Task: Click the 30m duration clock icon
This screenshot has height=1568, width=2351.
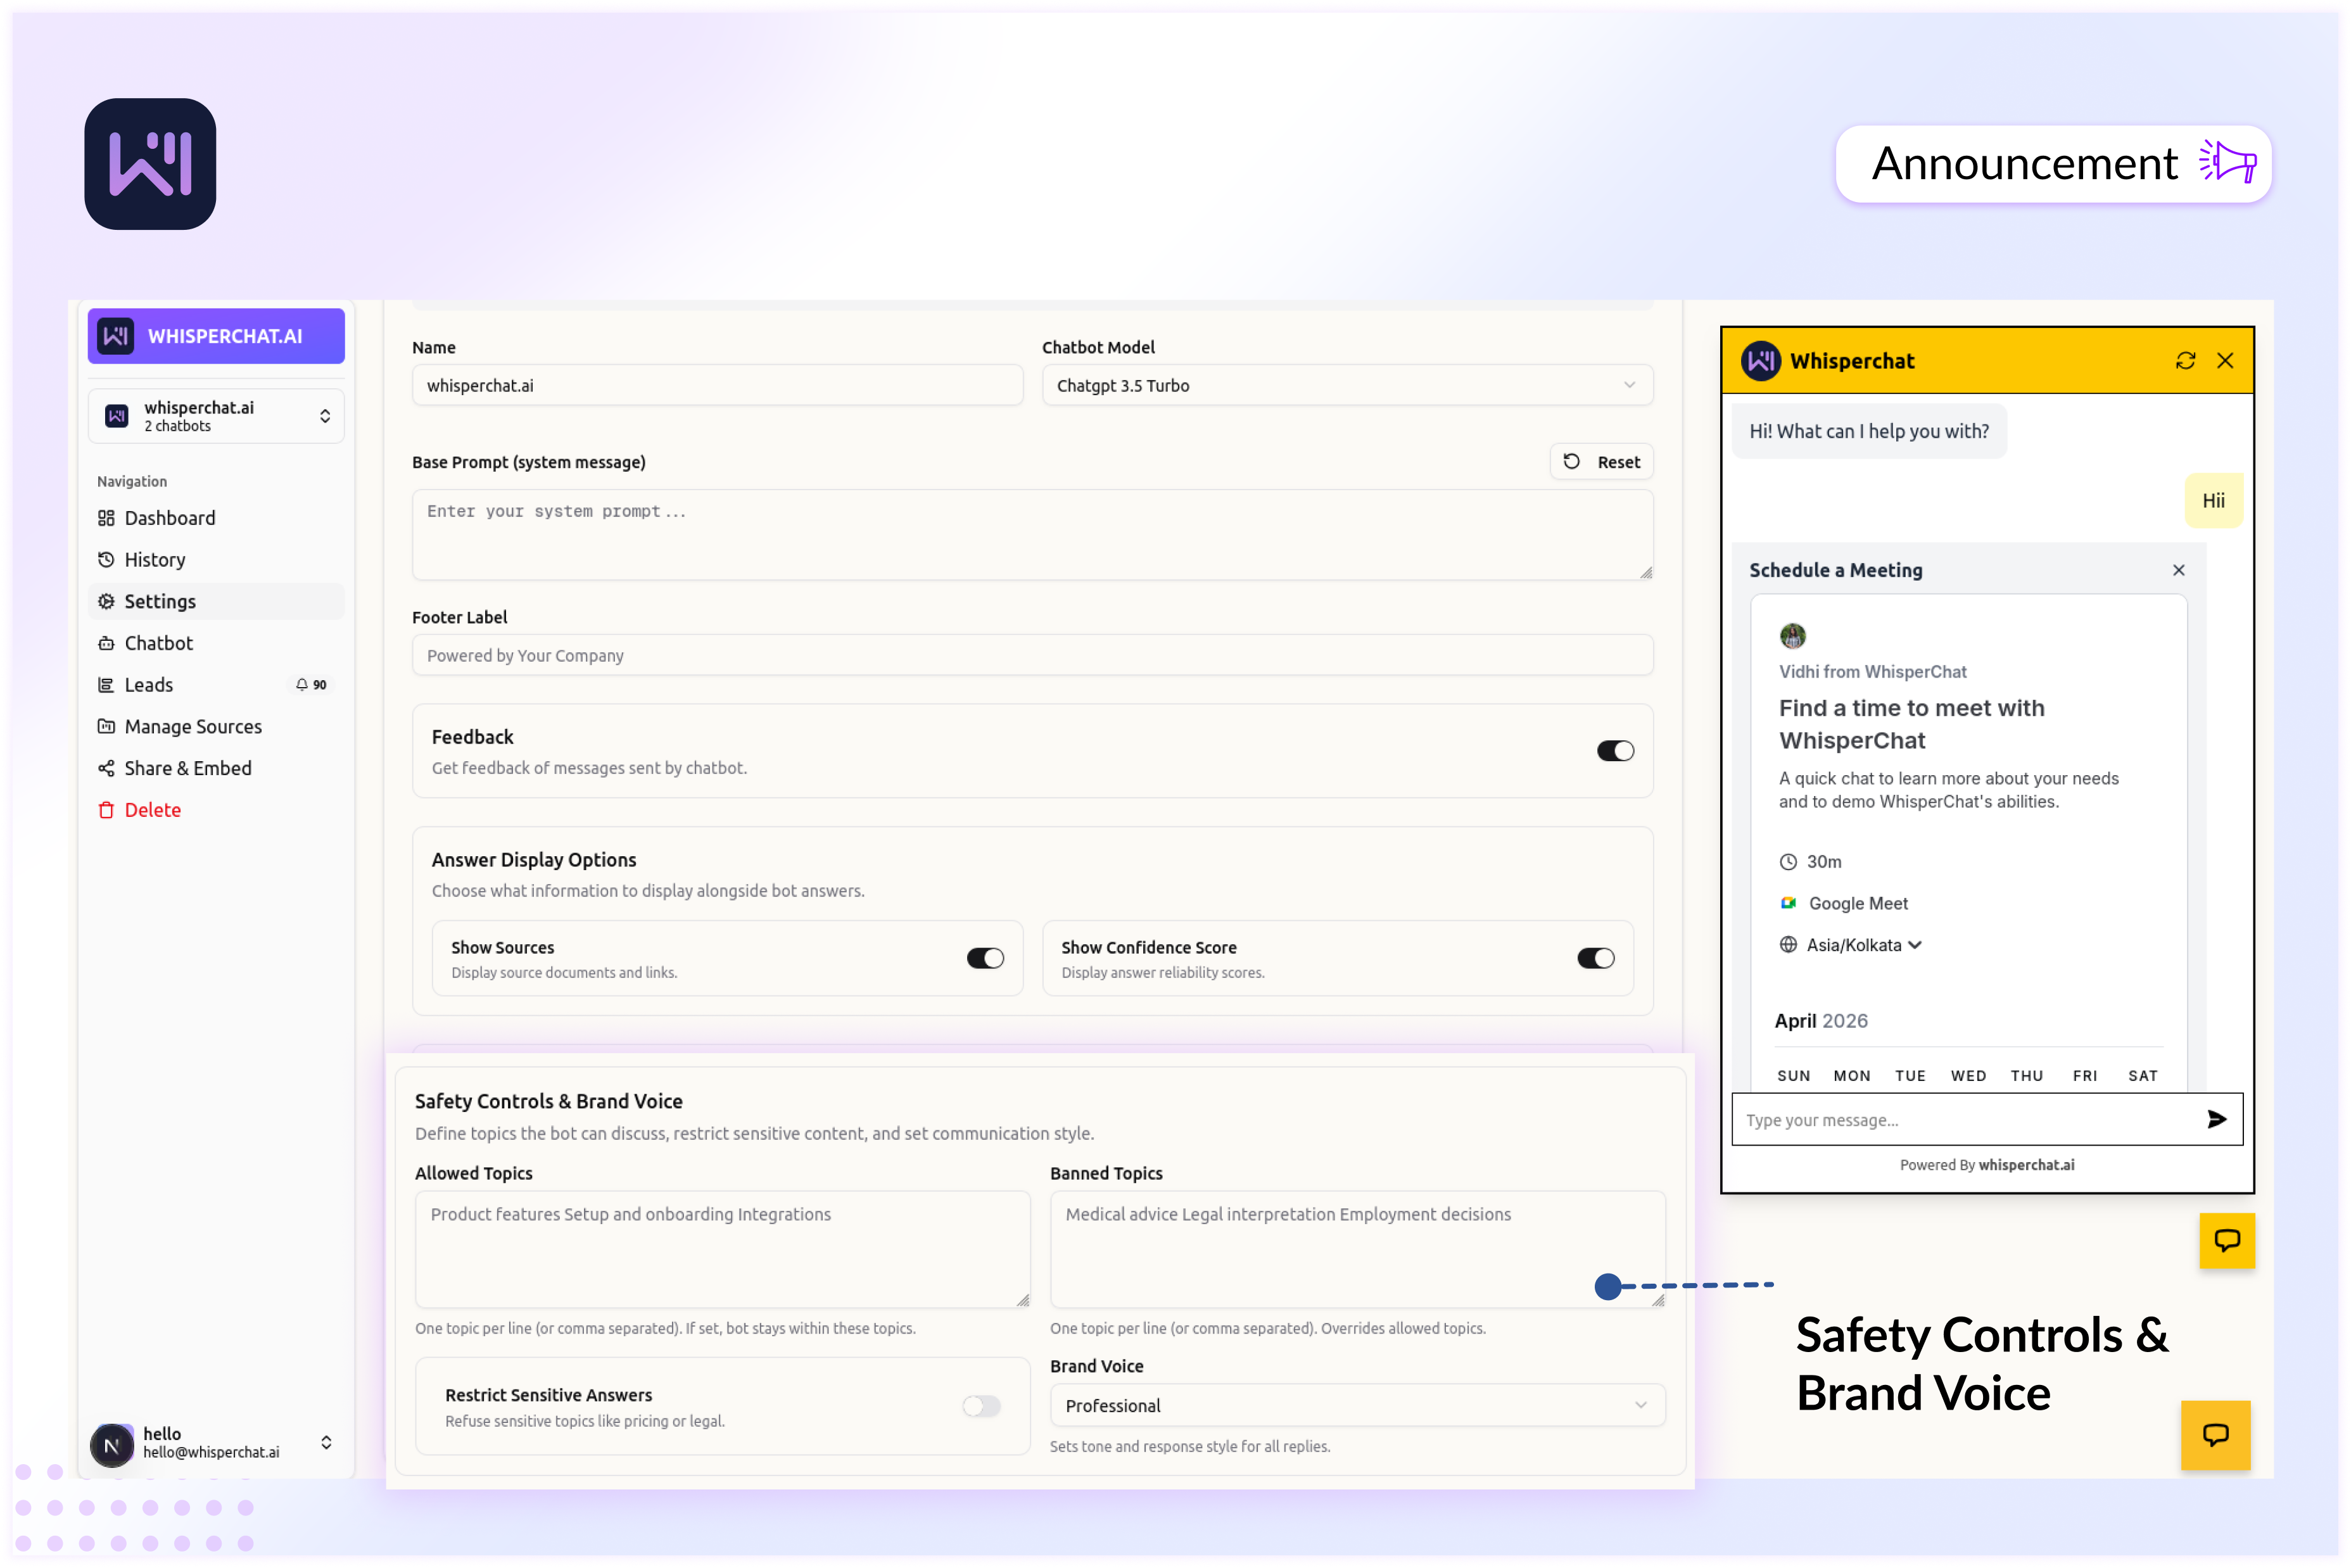Action: point(1788,862)
